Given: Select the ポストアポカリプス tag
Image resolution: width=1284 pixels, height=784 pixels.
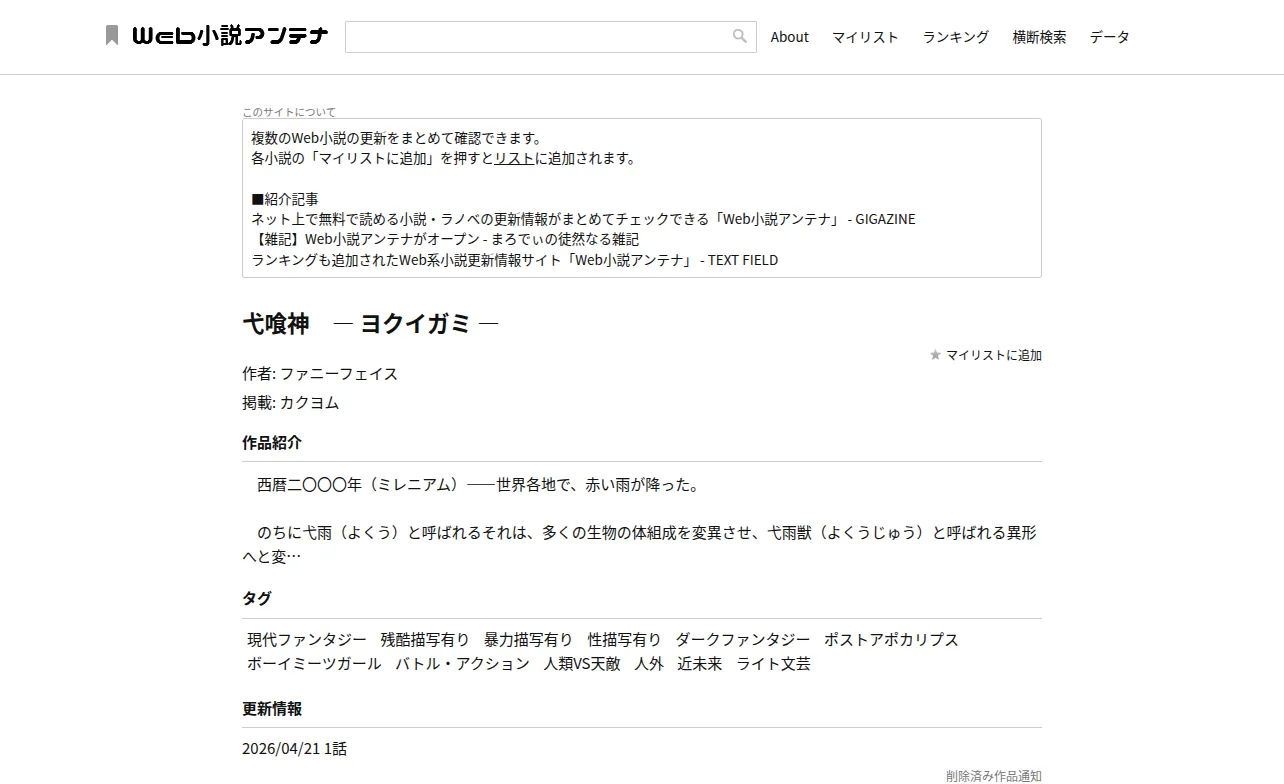Looking at the screenshot, I should [x=891, y=640].
